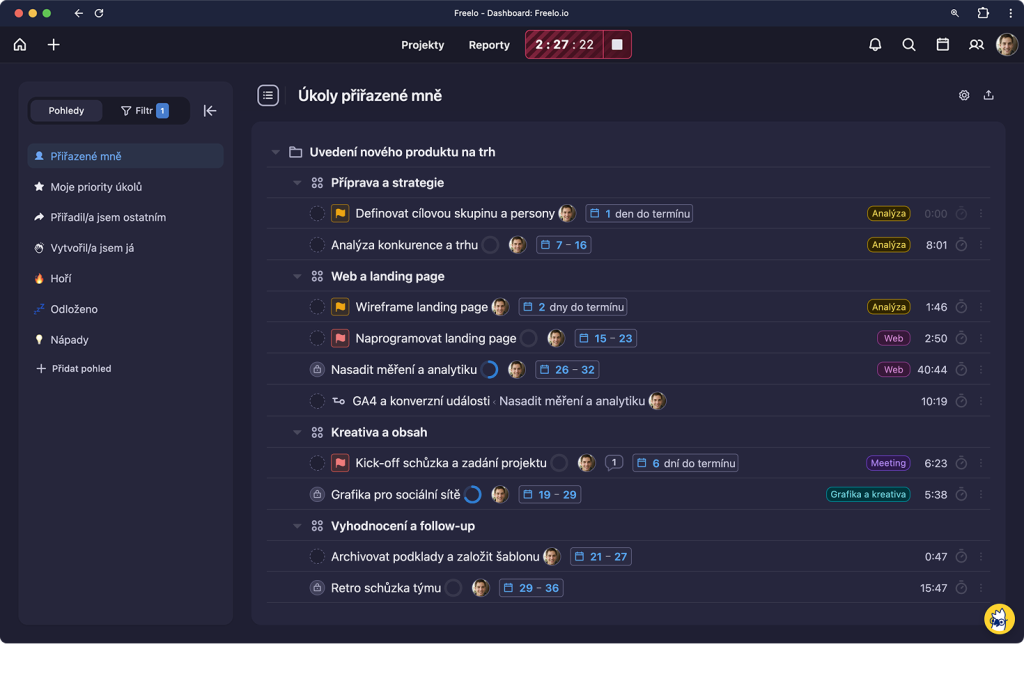Collapse the Uvedení nového produktu na trh project
Viewport: 1024px width, 697px height.
[276, 152]
